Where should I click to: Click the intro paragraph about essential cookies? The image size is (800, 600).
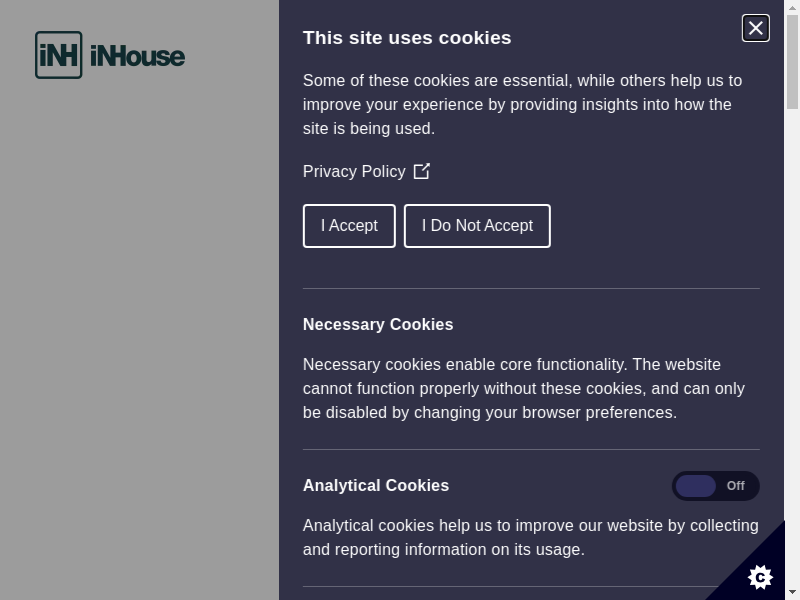coord(522,104)
